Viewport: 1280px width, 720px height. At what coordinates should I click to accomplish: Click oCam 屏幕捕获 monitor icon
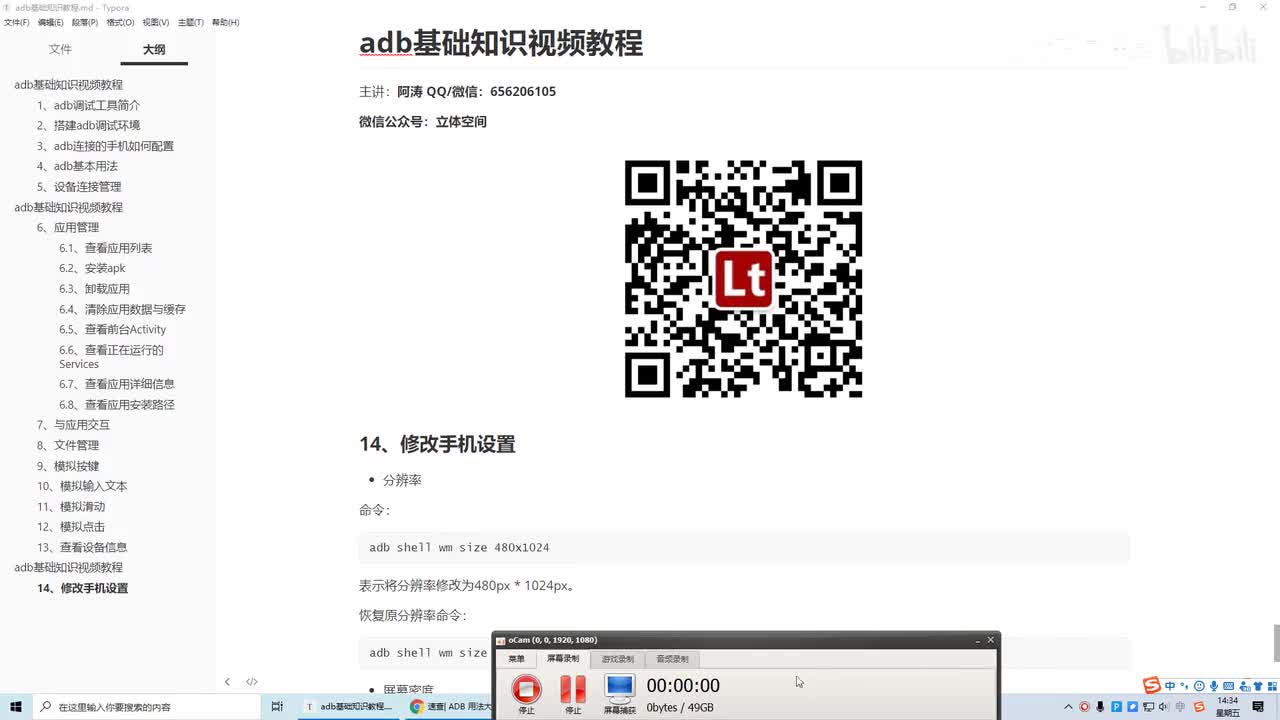[x=620, y=688]
